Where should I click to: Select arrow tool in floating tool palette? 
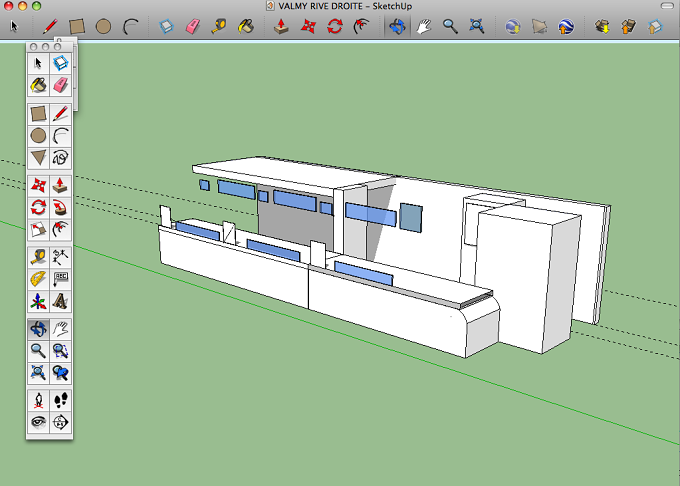tap(38, 64)
